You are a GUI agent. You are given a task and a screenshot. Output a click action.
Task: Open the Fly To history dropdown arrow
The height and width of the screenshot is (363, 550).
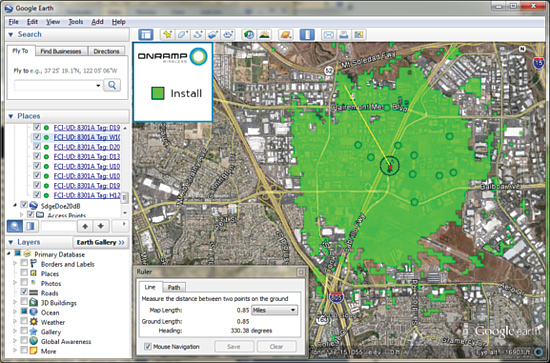[98, 85]
